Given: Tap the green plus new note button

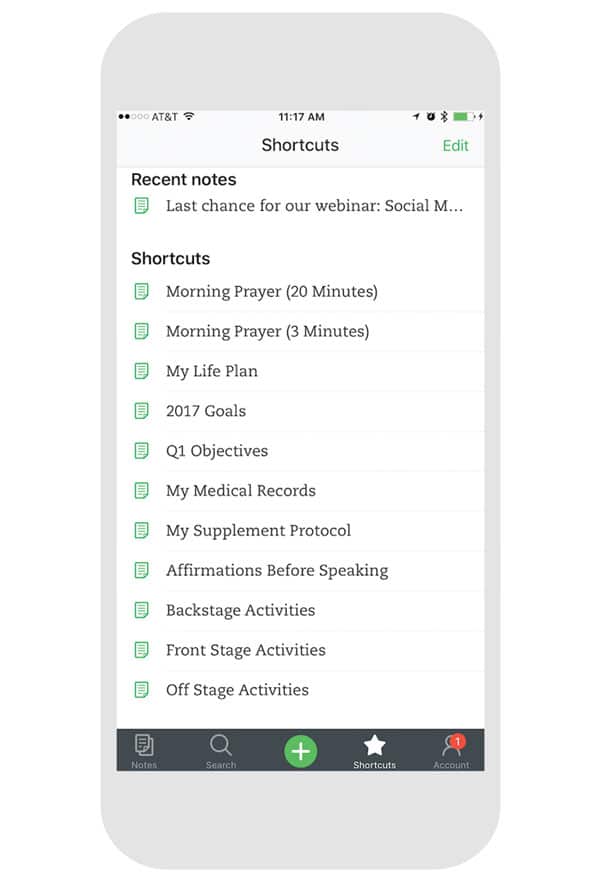Looking at the screenshot, I should (300, 751).
